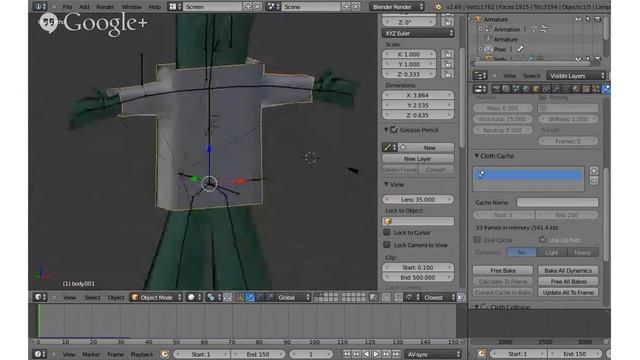Open the Global orientation dropdown
Screen dimensions: 640x360
[293, 298]
